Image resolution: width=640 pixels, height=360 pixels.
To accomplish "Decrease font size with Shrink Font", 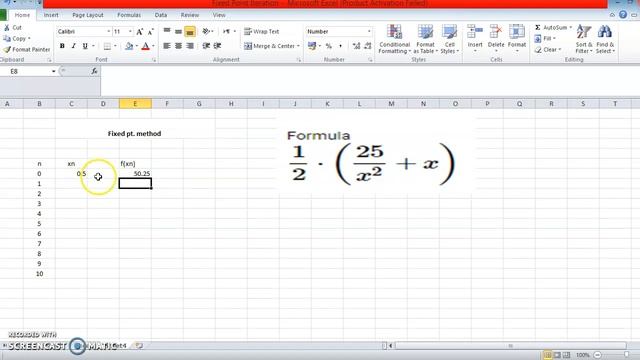I will (150, 31).
